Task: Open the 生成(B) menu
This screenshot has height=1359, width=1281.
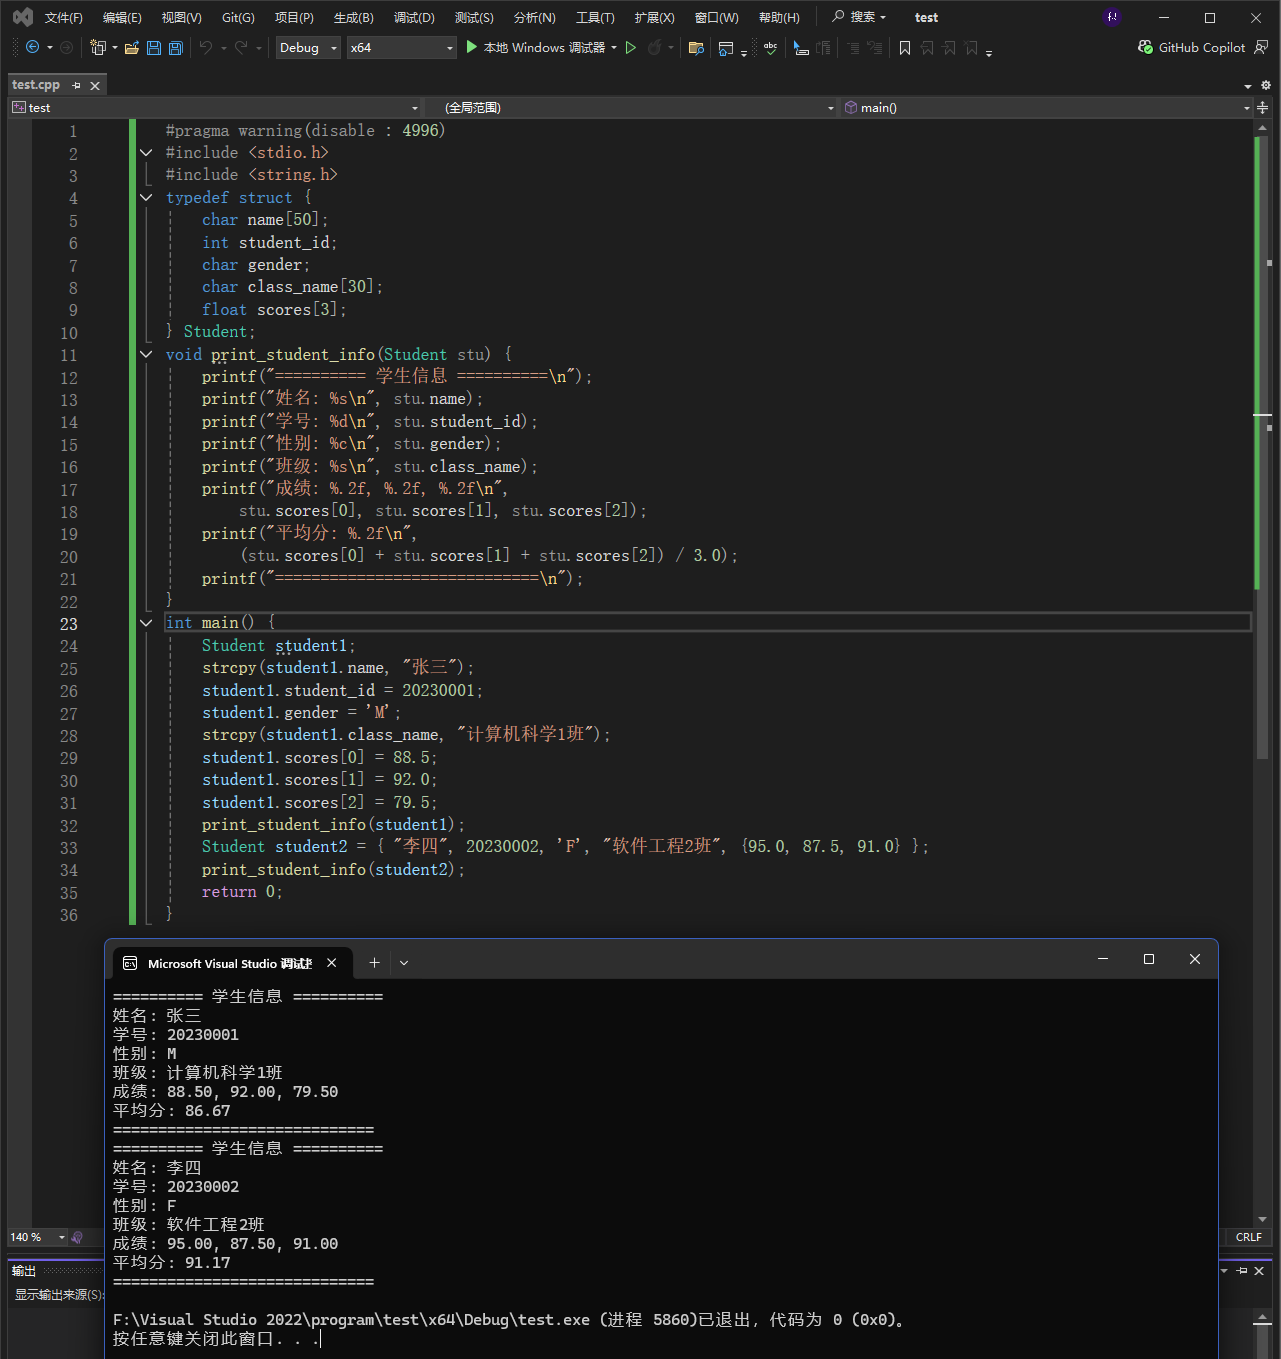Action: click(x=353, y=17)
